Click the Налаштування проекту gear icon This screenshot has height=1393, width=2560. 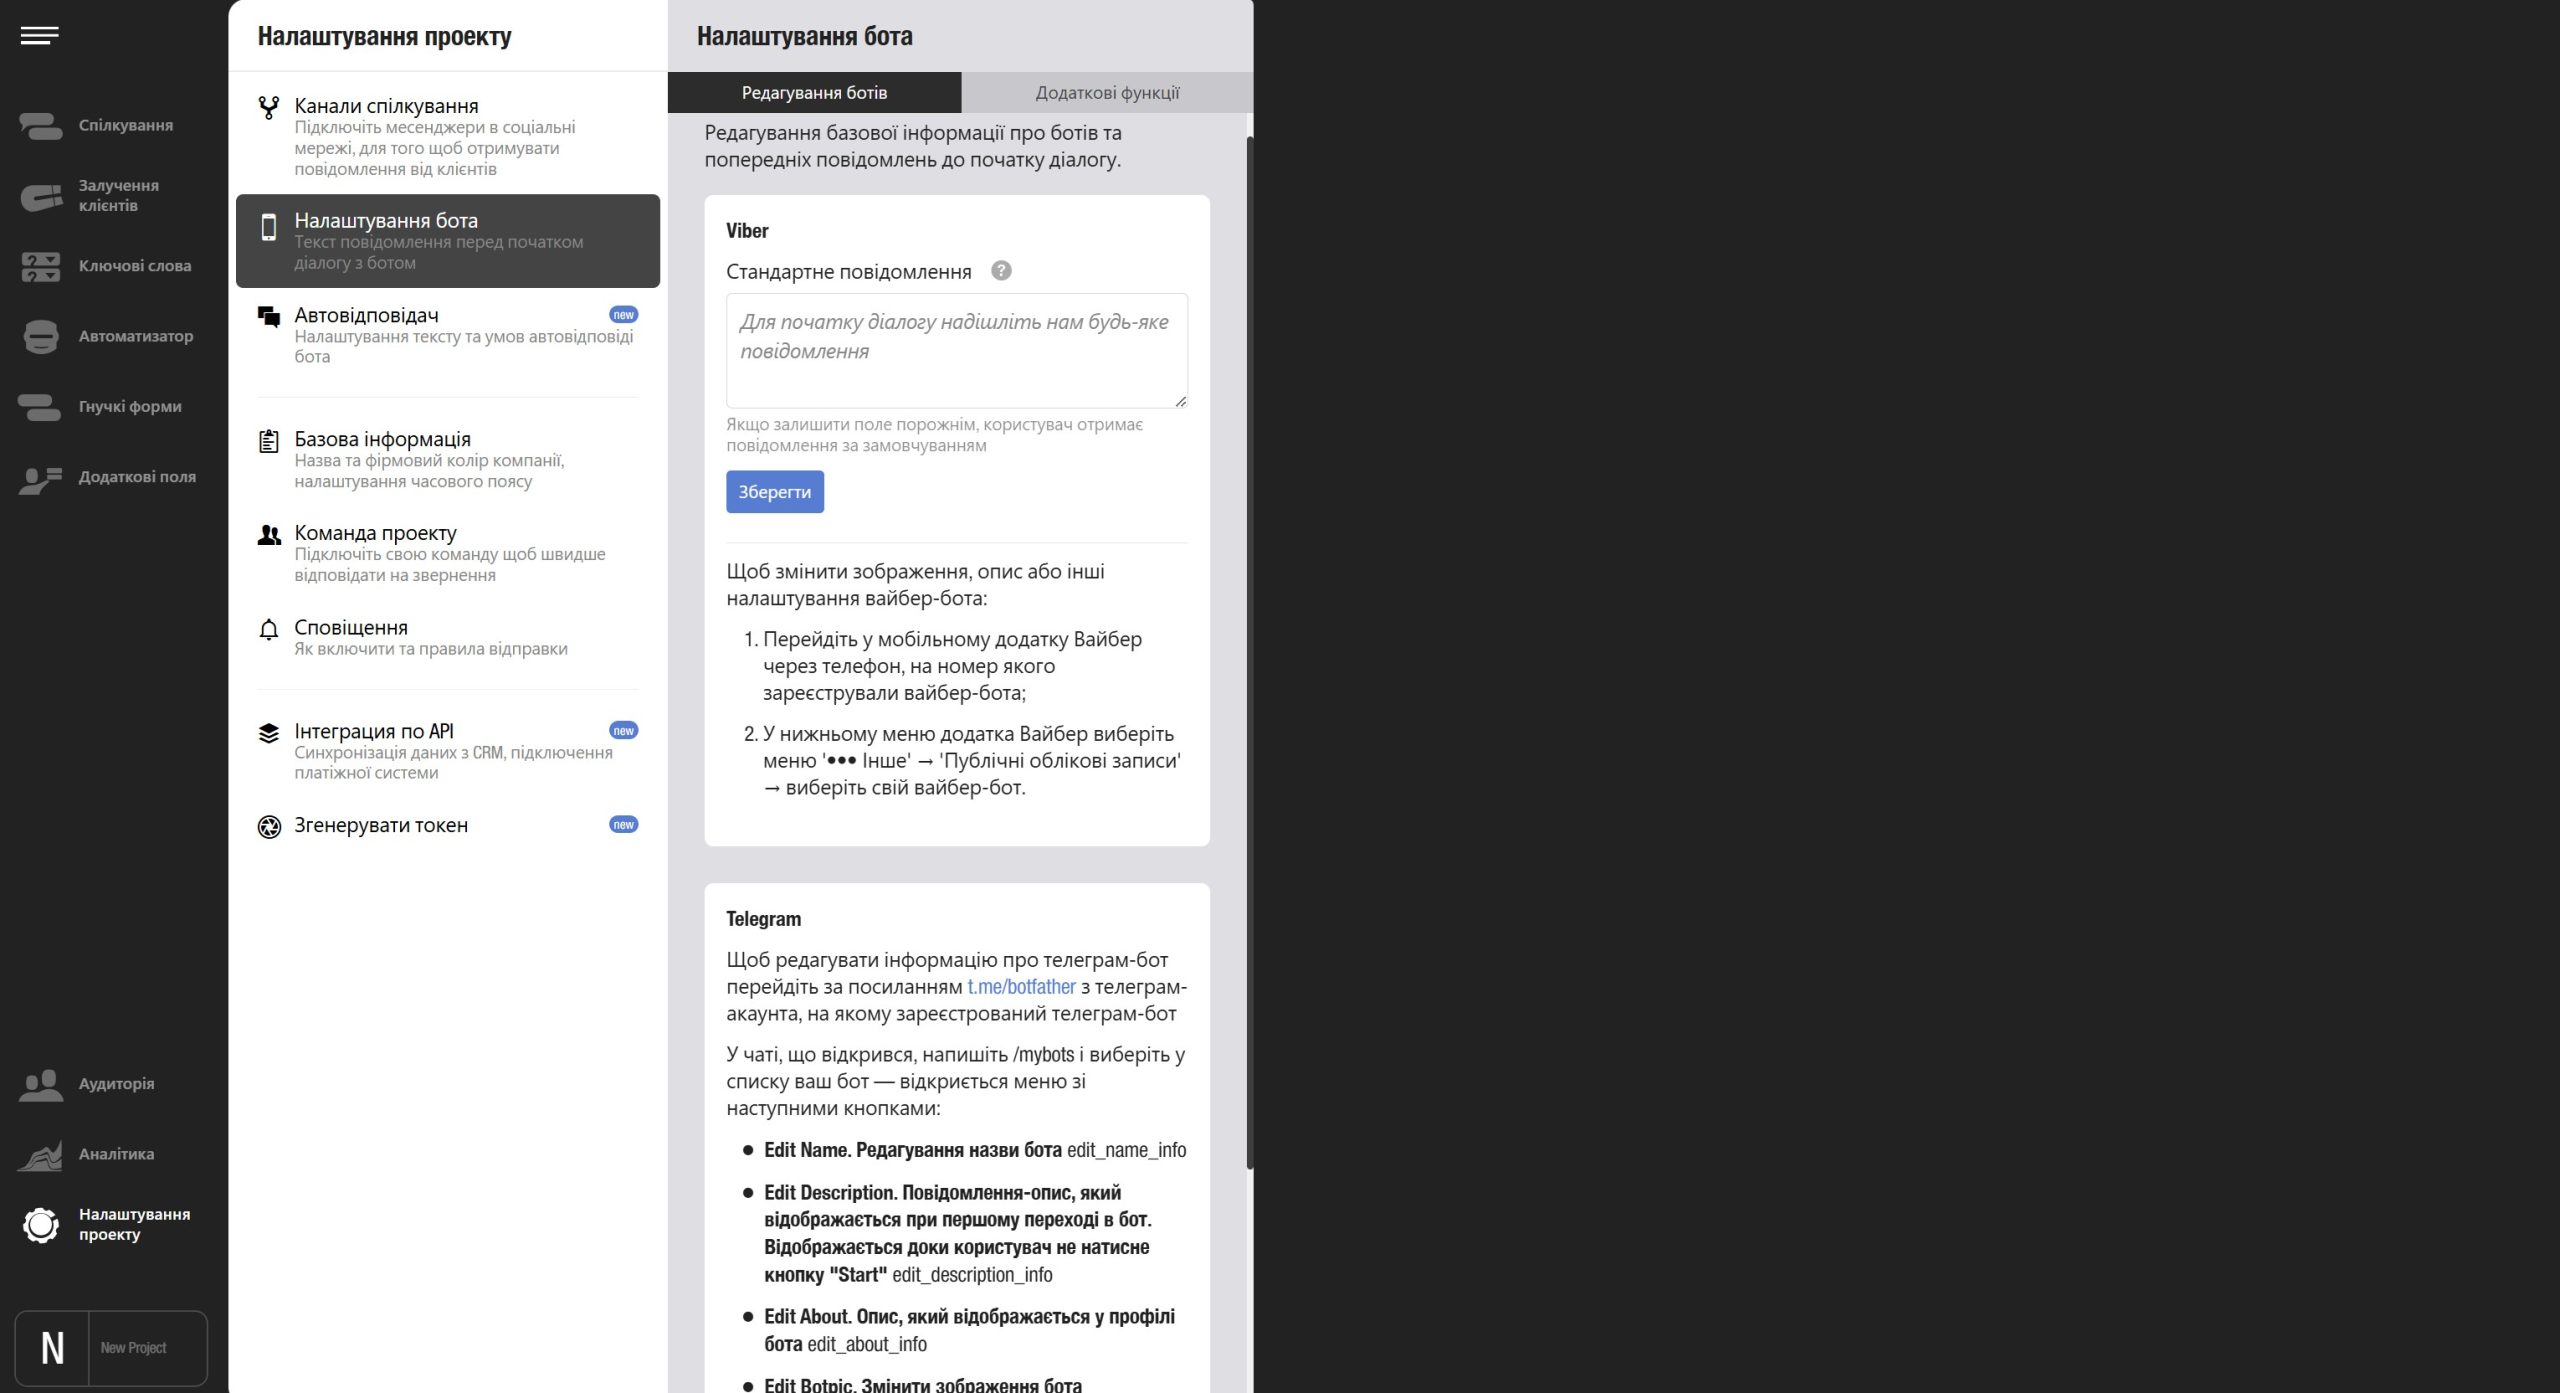point(41,1225)
